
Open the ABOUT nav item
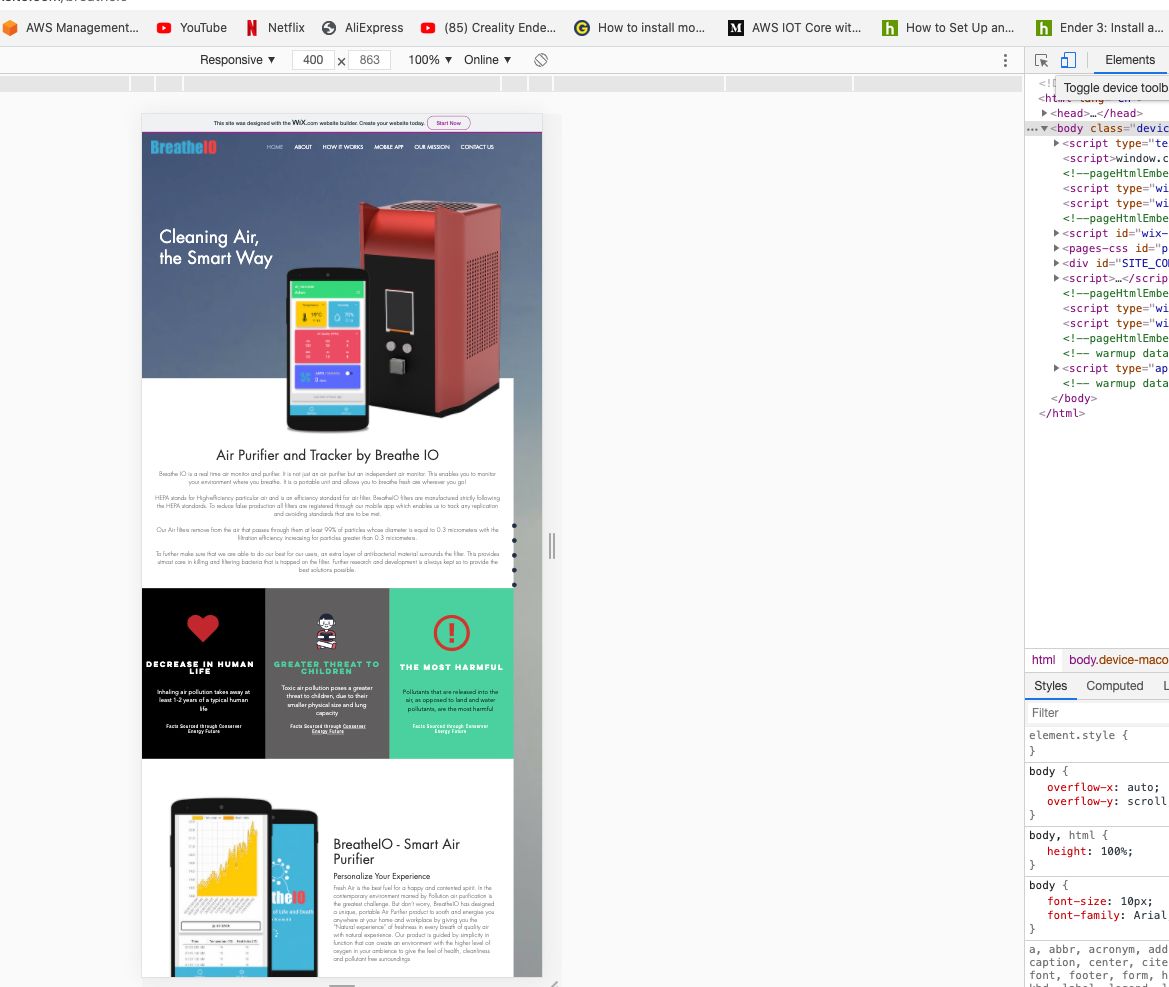[303, 147]
